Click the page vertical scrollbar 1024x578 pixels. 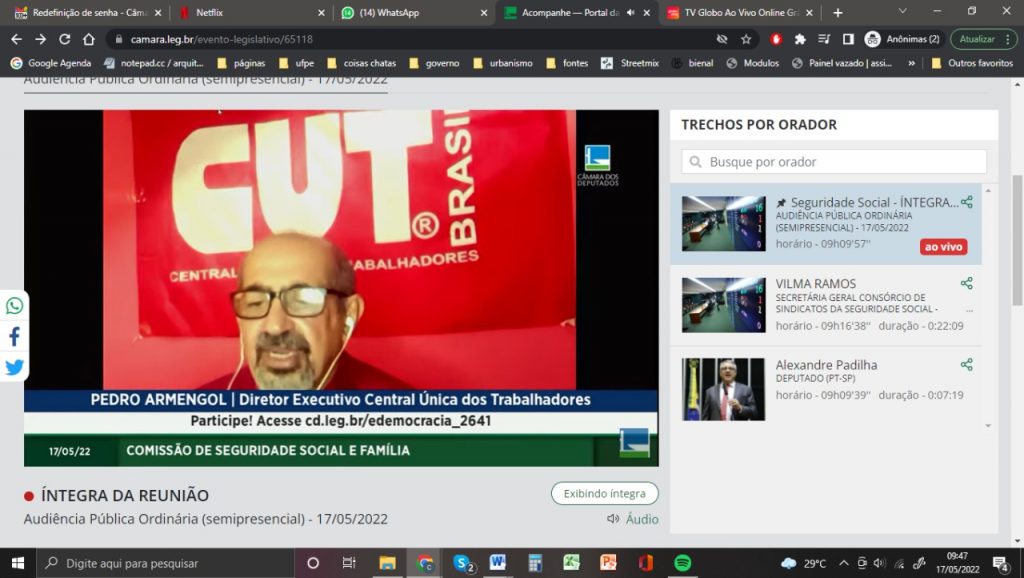pyautogui.click(x=1017, y=240)
